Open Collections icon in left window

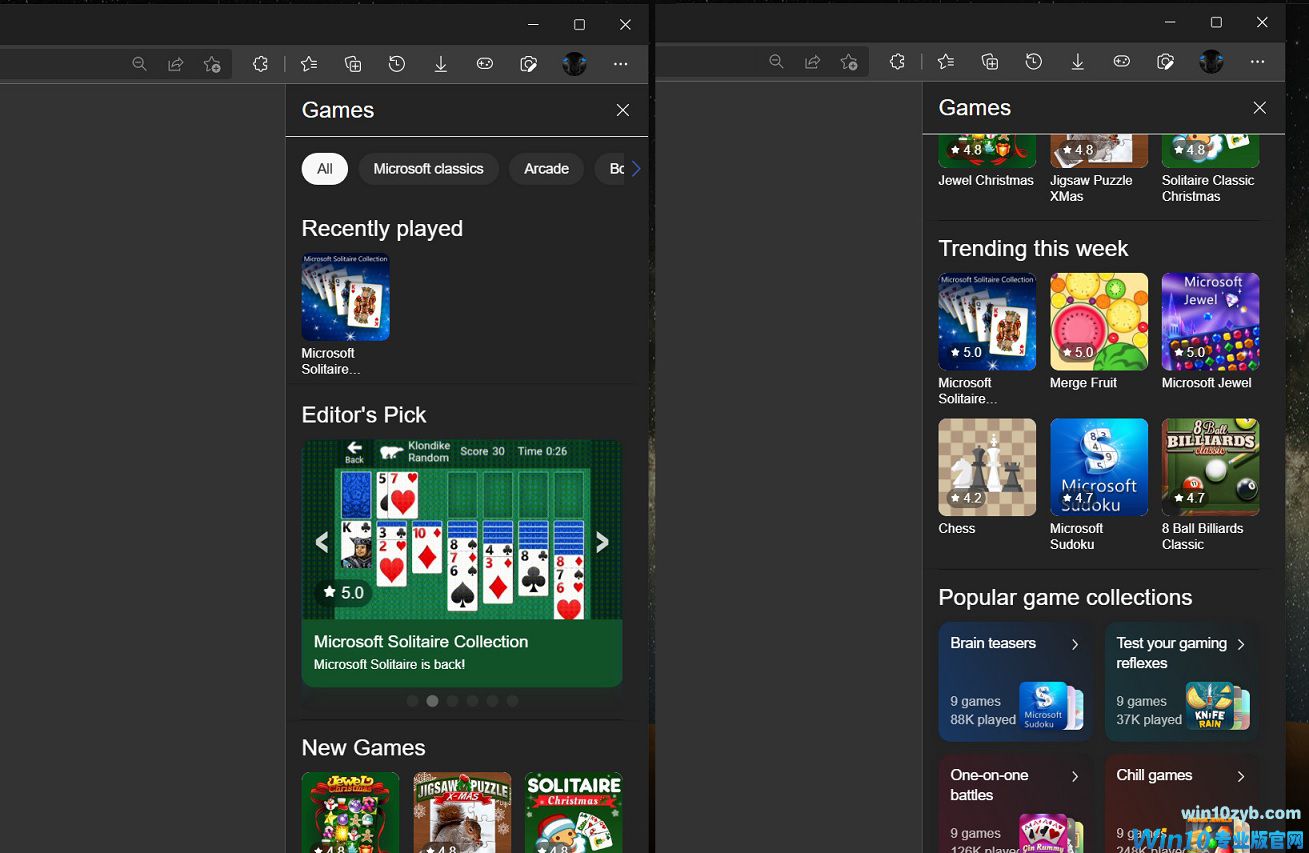click(353, 64)
